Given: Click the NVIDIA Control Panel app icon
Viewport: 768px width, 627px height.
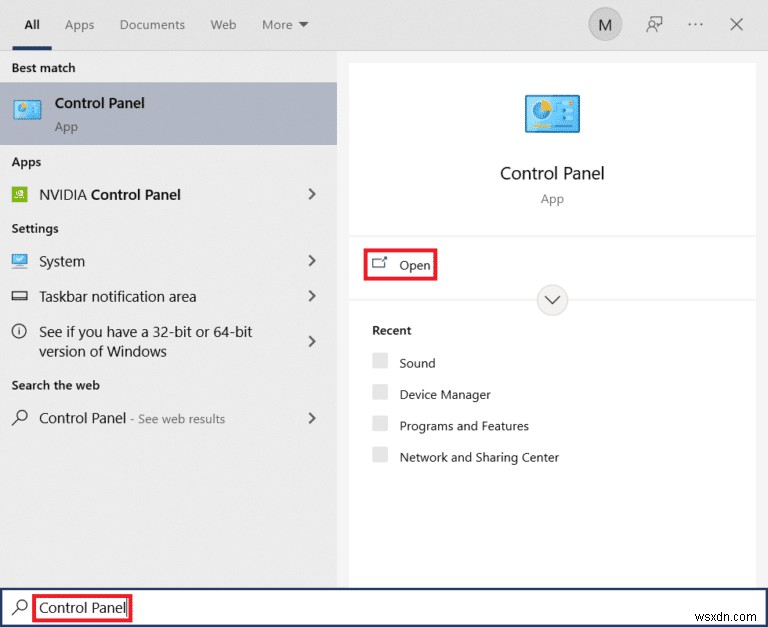Looking at the screenshot, I should 20,195.
